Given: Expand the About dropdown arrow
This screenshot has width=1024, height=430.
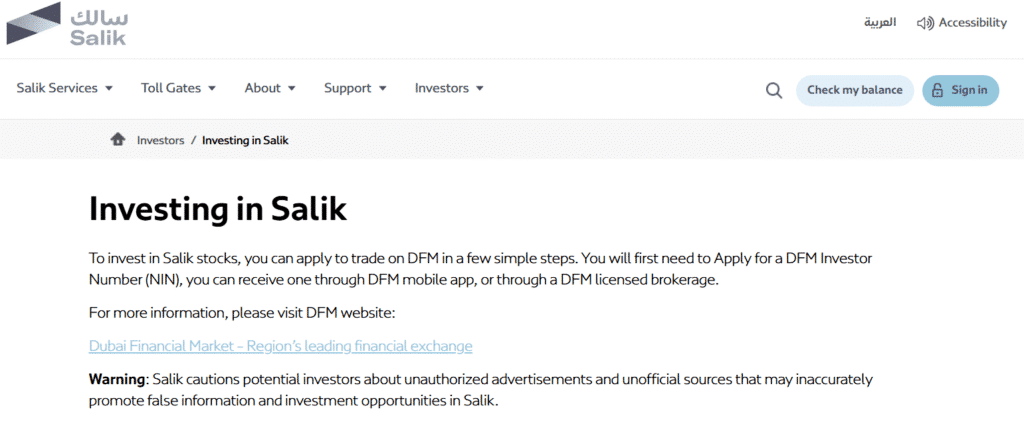Looking at the screenshot, I should click(x=291, y=88).
